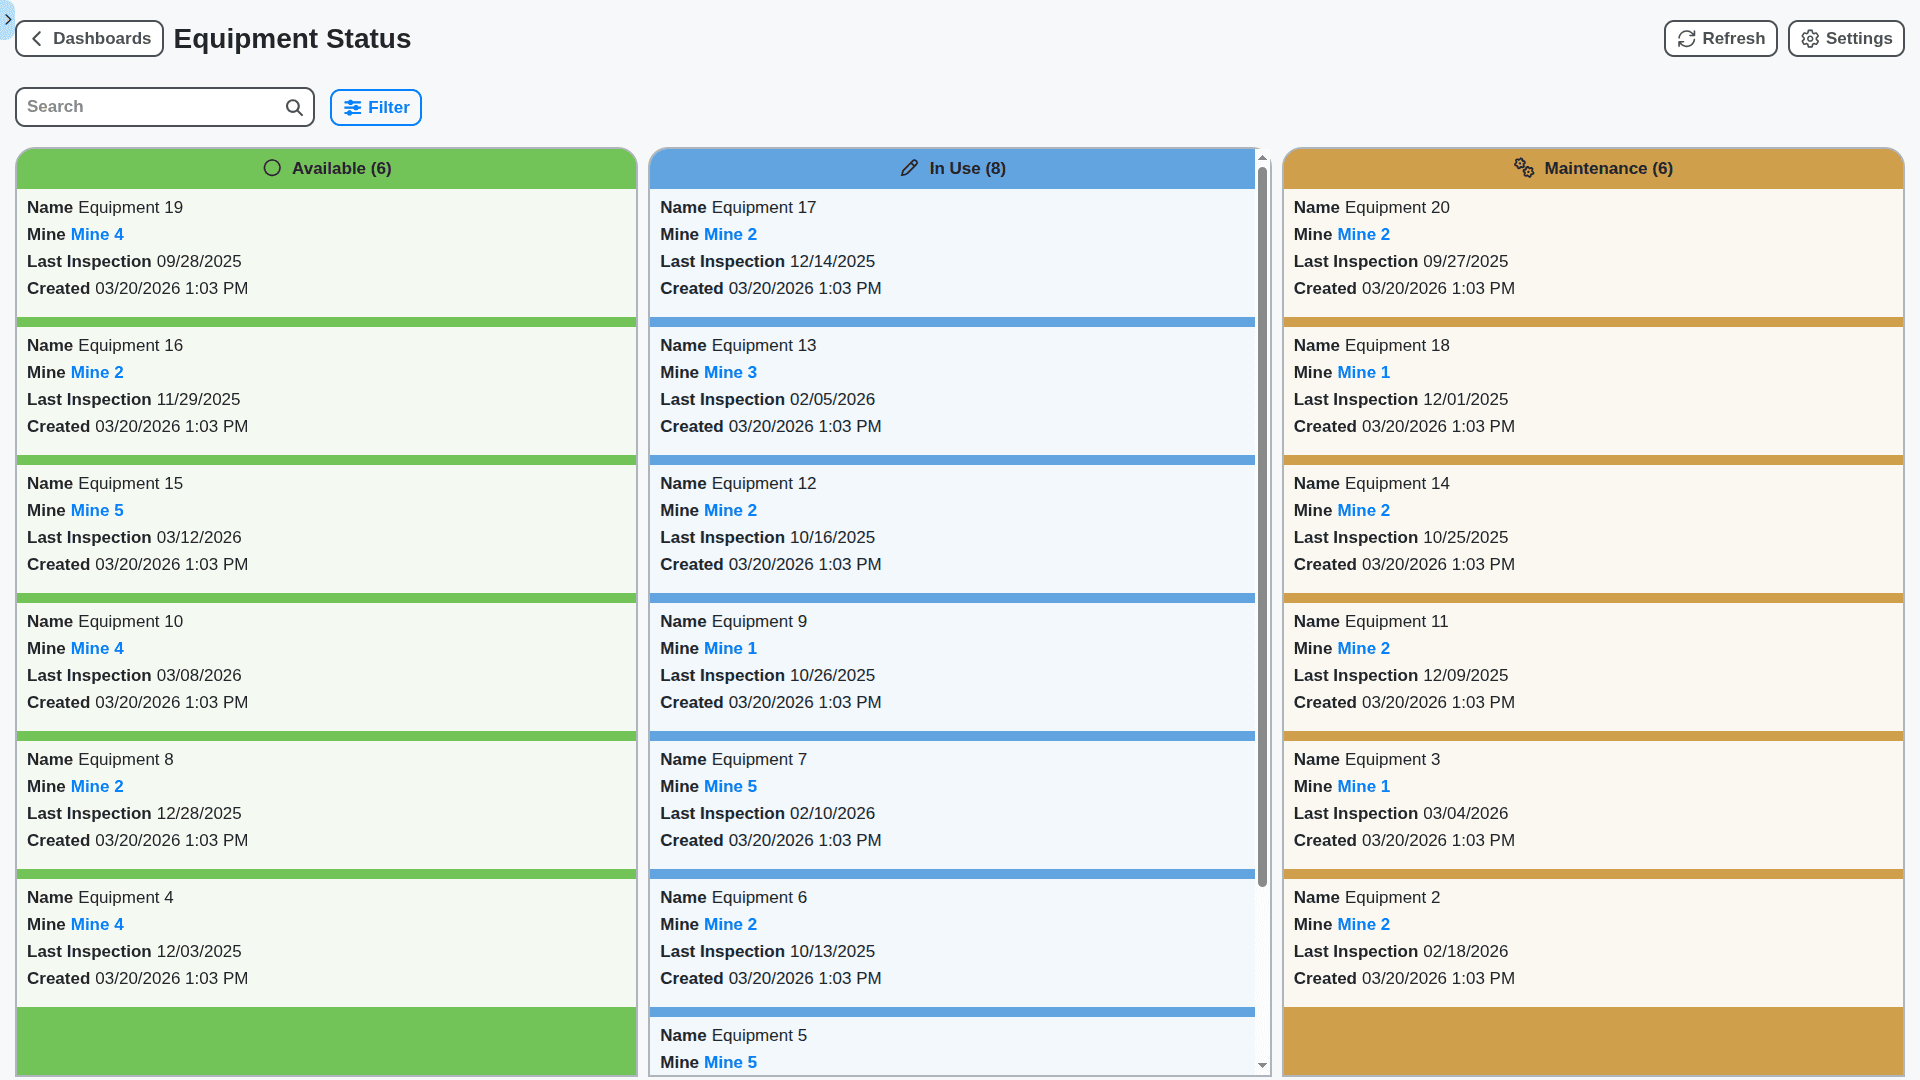Click the gears icon on the Maintenance header
The image size is (1920, 1080).
click(x=1524, y=168)
